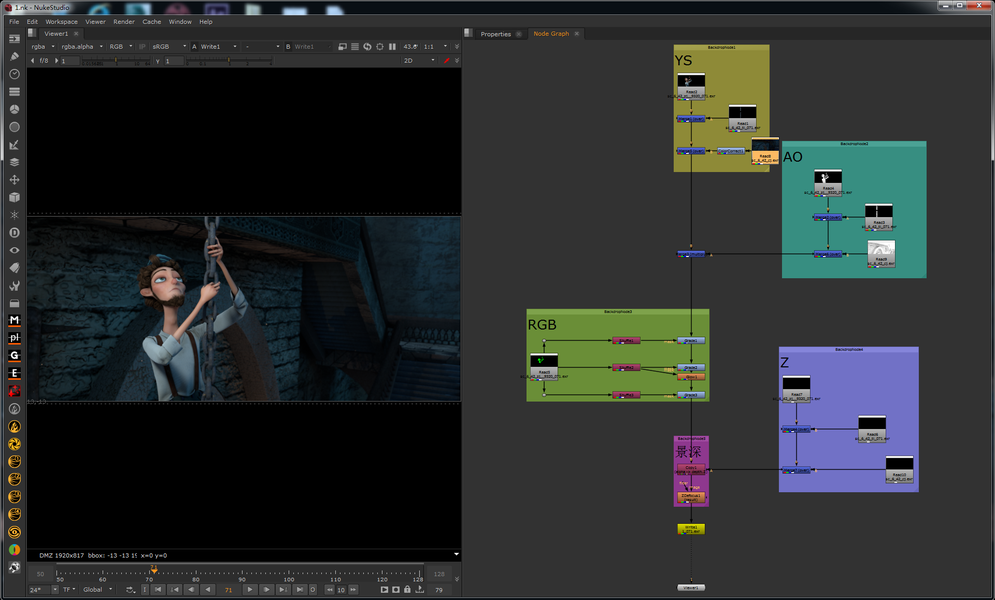Viewport: 995px width, 600px height.
Task: Open the rgba.alpha channel dropdown
Action: pyautogui.click(x=82, y=46)
